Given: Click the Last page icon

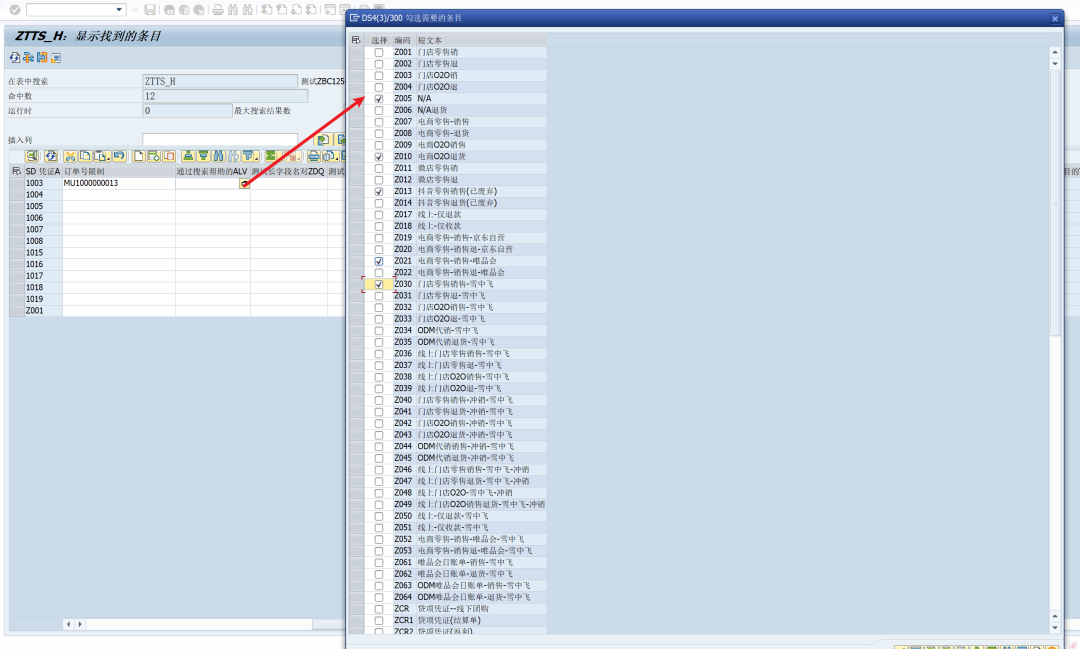Looking at the screenshot, I should click(311, 10).
